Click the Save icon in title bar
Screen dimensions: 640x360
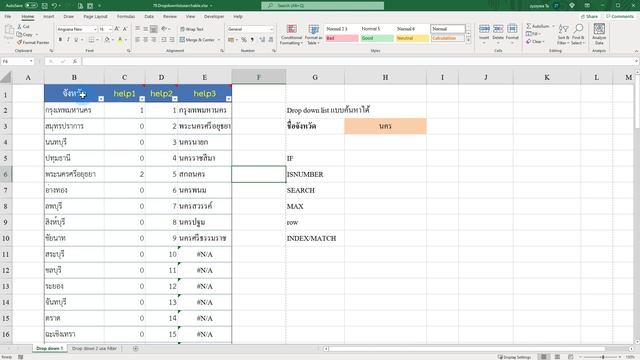click(x=44, y=6)
